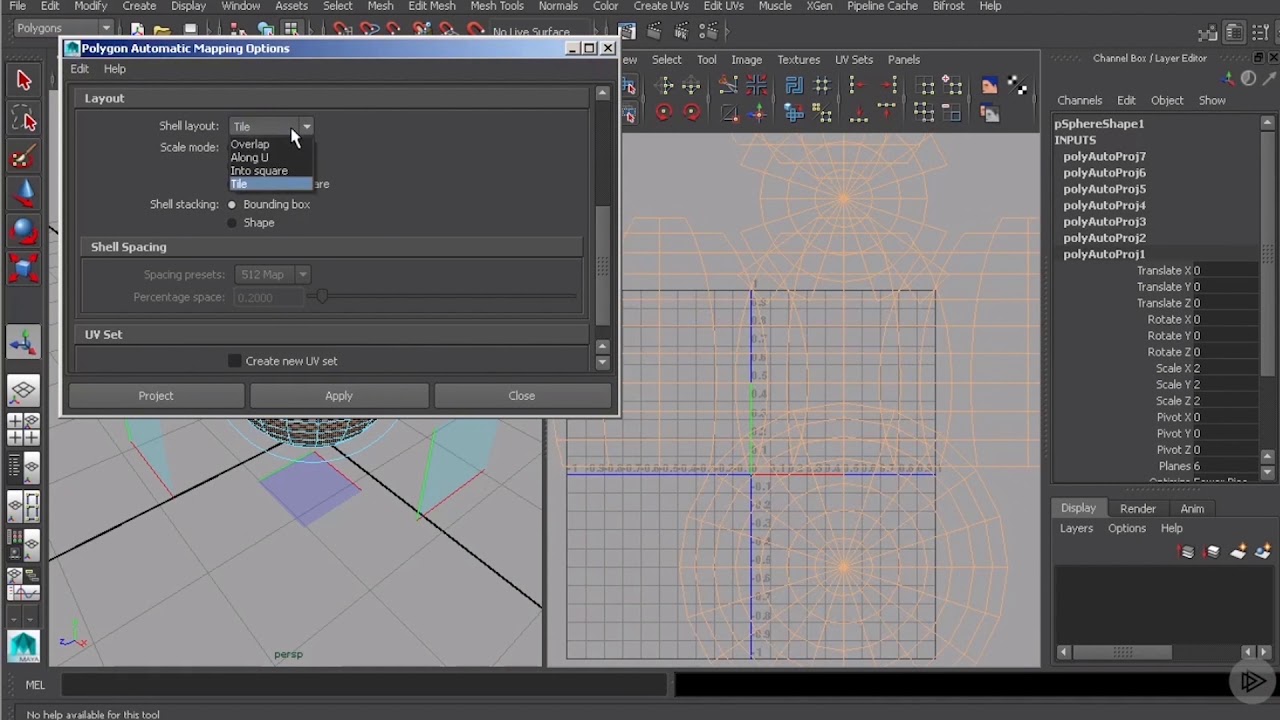Click the MEL command line input
Screen dimensions: 1280x720
tap(365, 685)
